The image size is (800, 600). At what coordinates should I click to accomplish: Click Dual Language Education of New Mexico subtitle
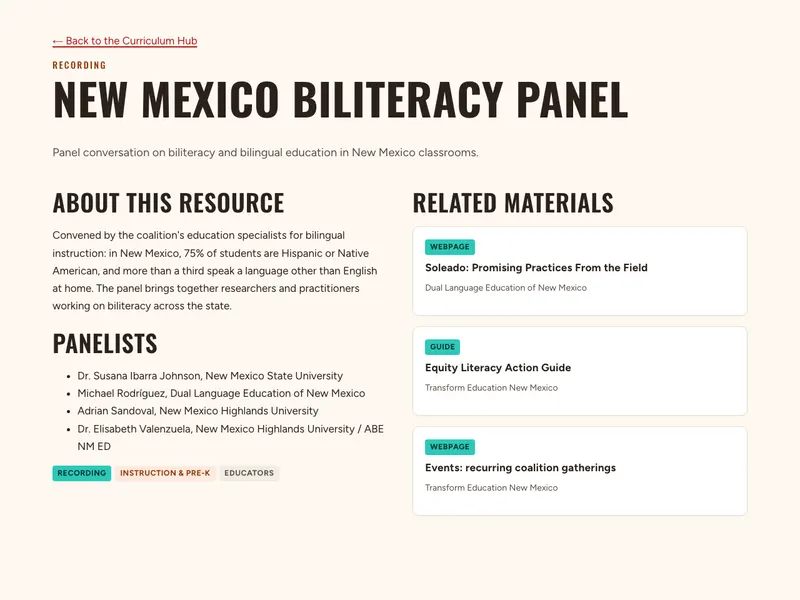point(506,288)
